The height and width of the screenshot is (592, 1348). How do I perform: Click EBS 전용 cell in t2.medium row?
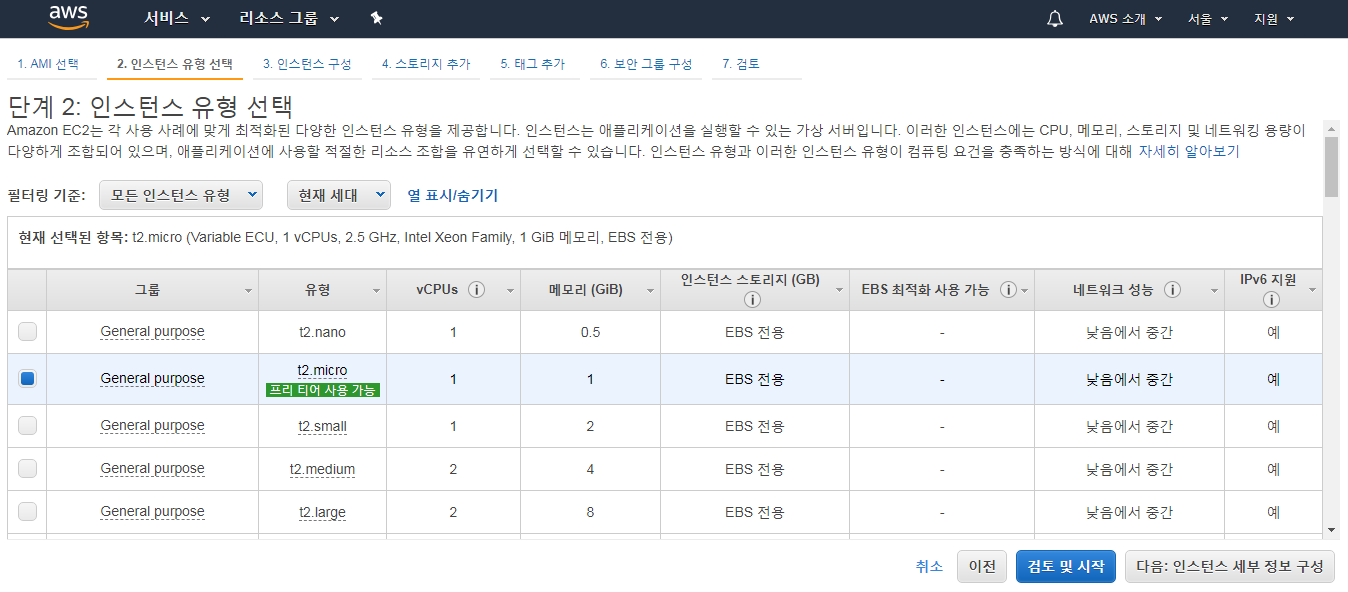[754, 469]
